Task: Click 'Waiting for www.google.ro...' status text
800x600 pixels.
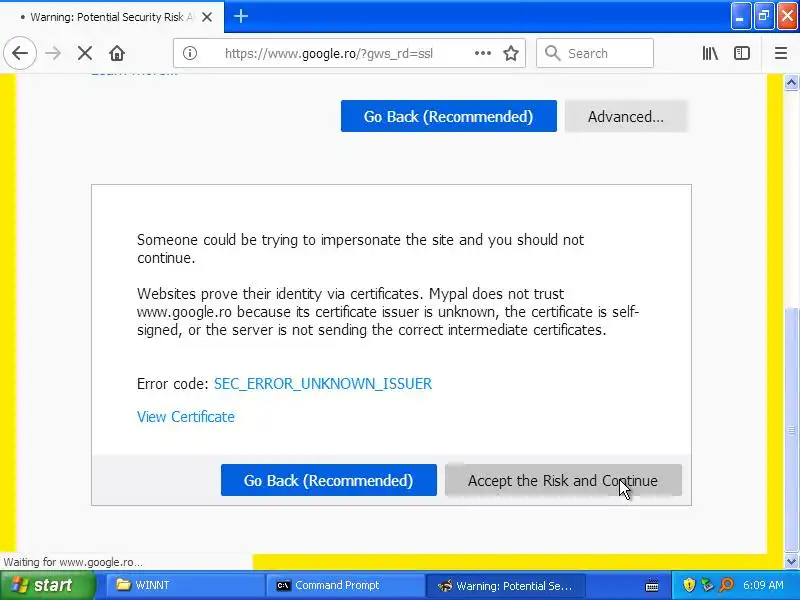Action: (73, 562)
